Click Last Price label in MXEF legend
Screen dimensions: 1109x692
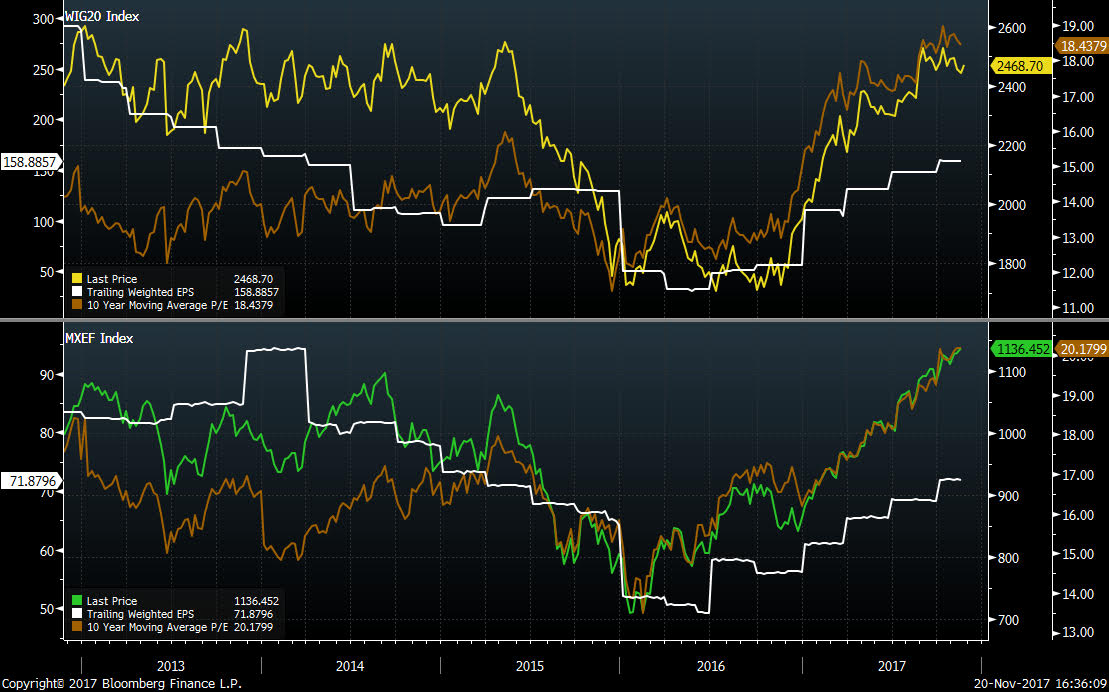coord(112,601)
